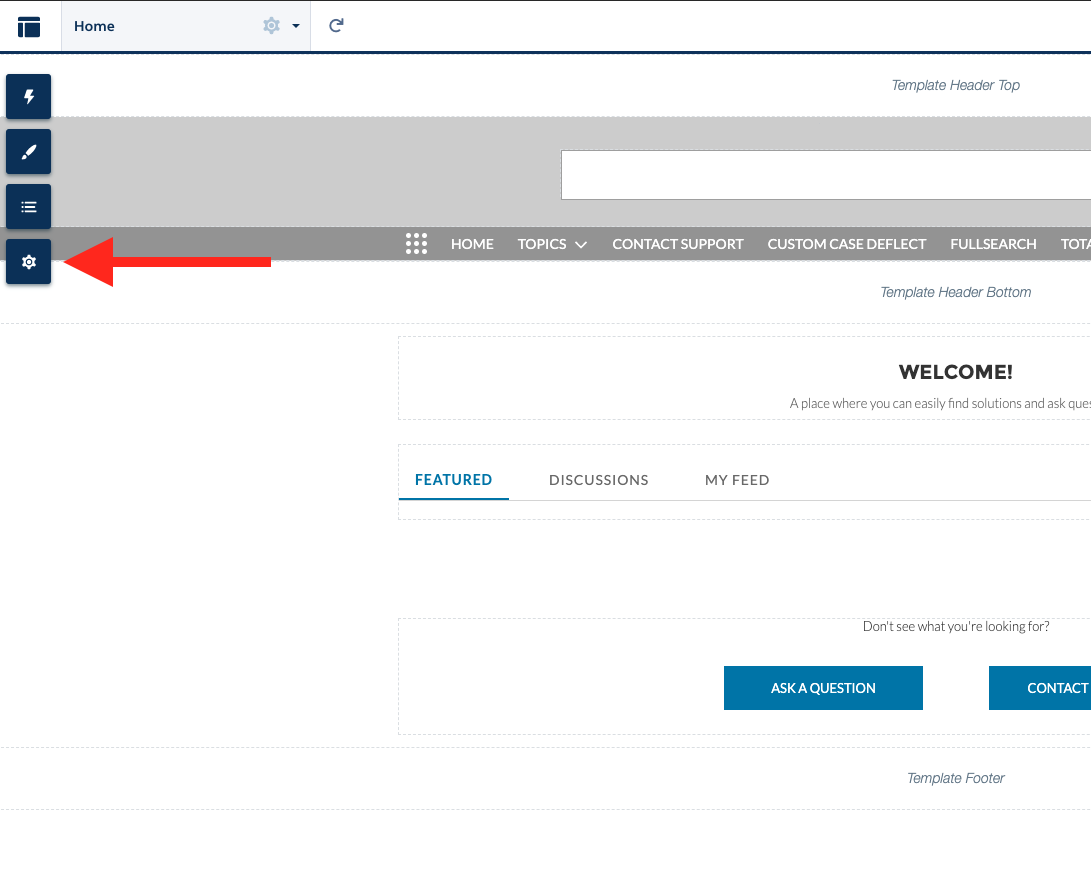Select CONTACT SUPPORT in navigation menu

click(677, 244)
